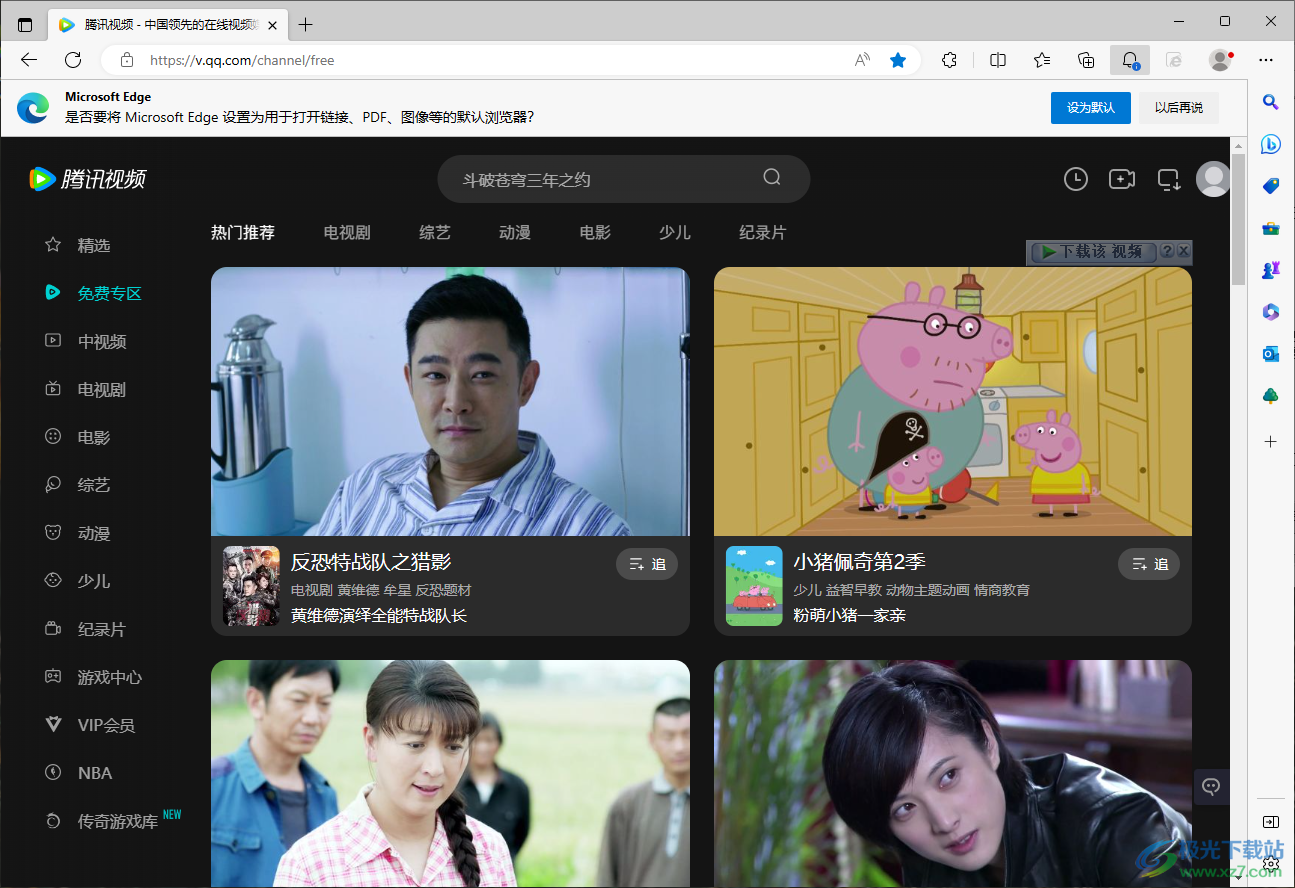Open the browser Extensions puzzle icon
This screenshot has width=1295, height=888.
(950, 60)
